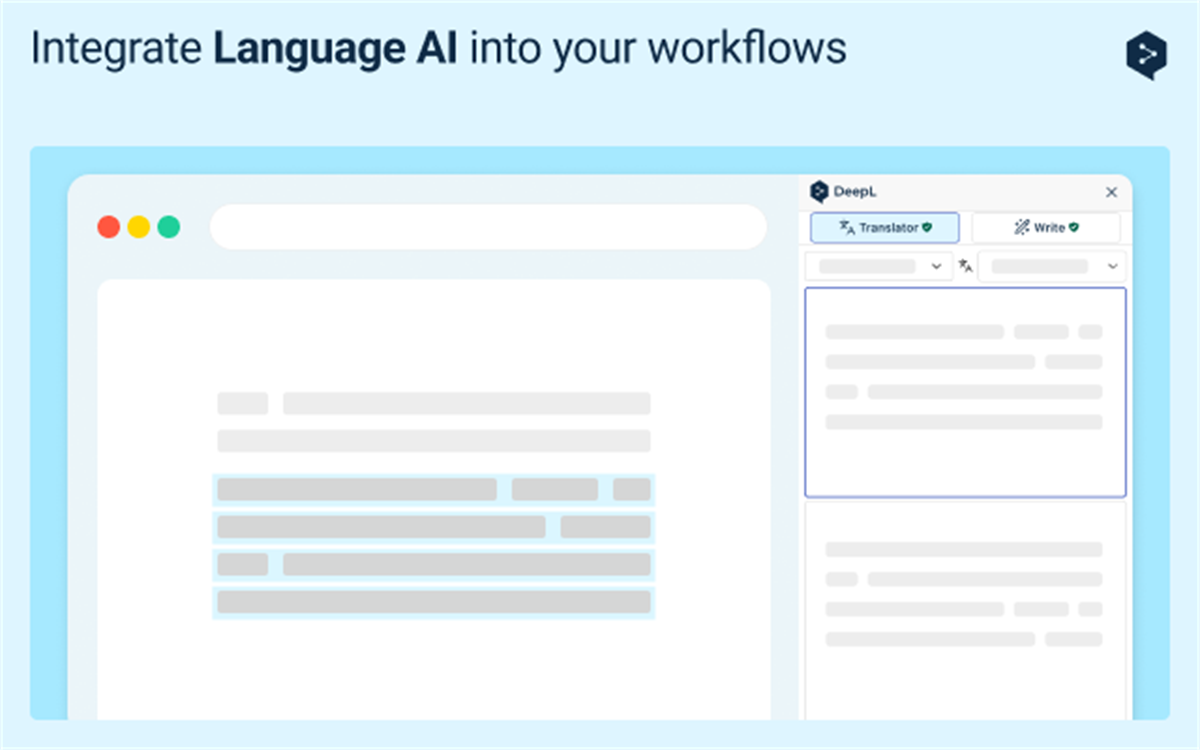Toggle the yellow traffic light button
1200x750 pixels.
(138, 227)
